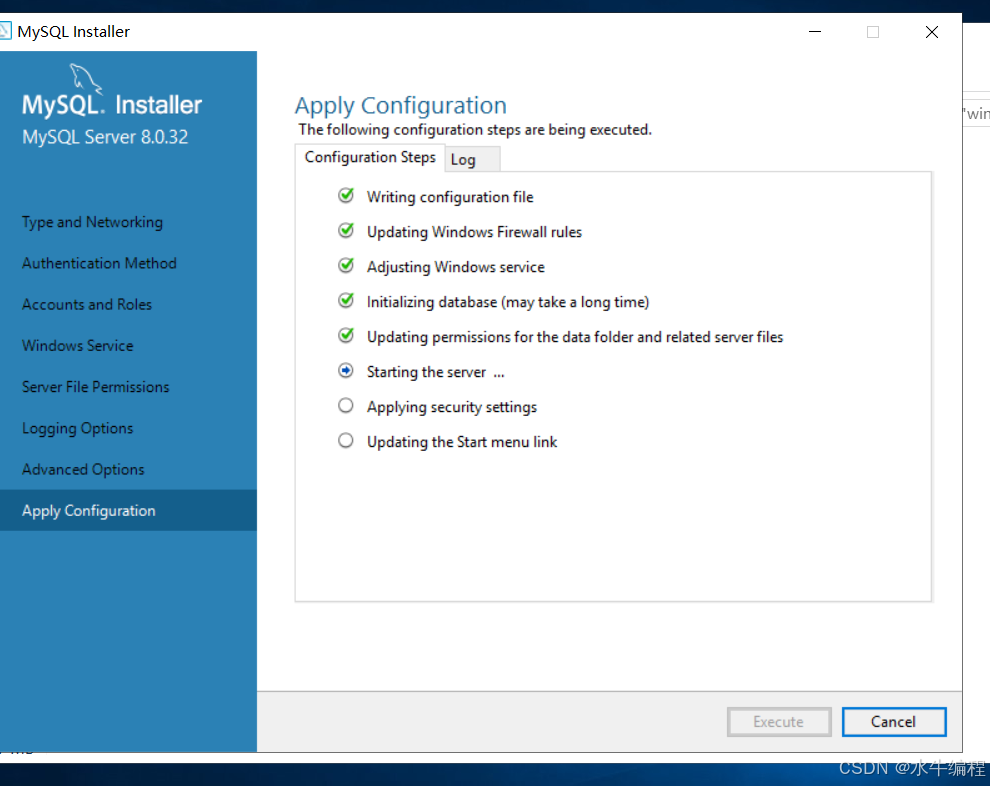990x786 pixels.
Task: Open the Windows Service step
Action: click(78, 346)
